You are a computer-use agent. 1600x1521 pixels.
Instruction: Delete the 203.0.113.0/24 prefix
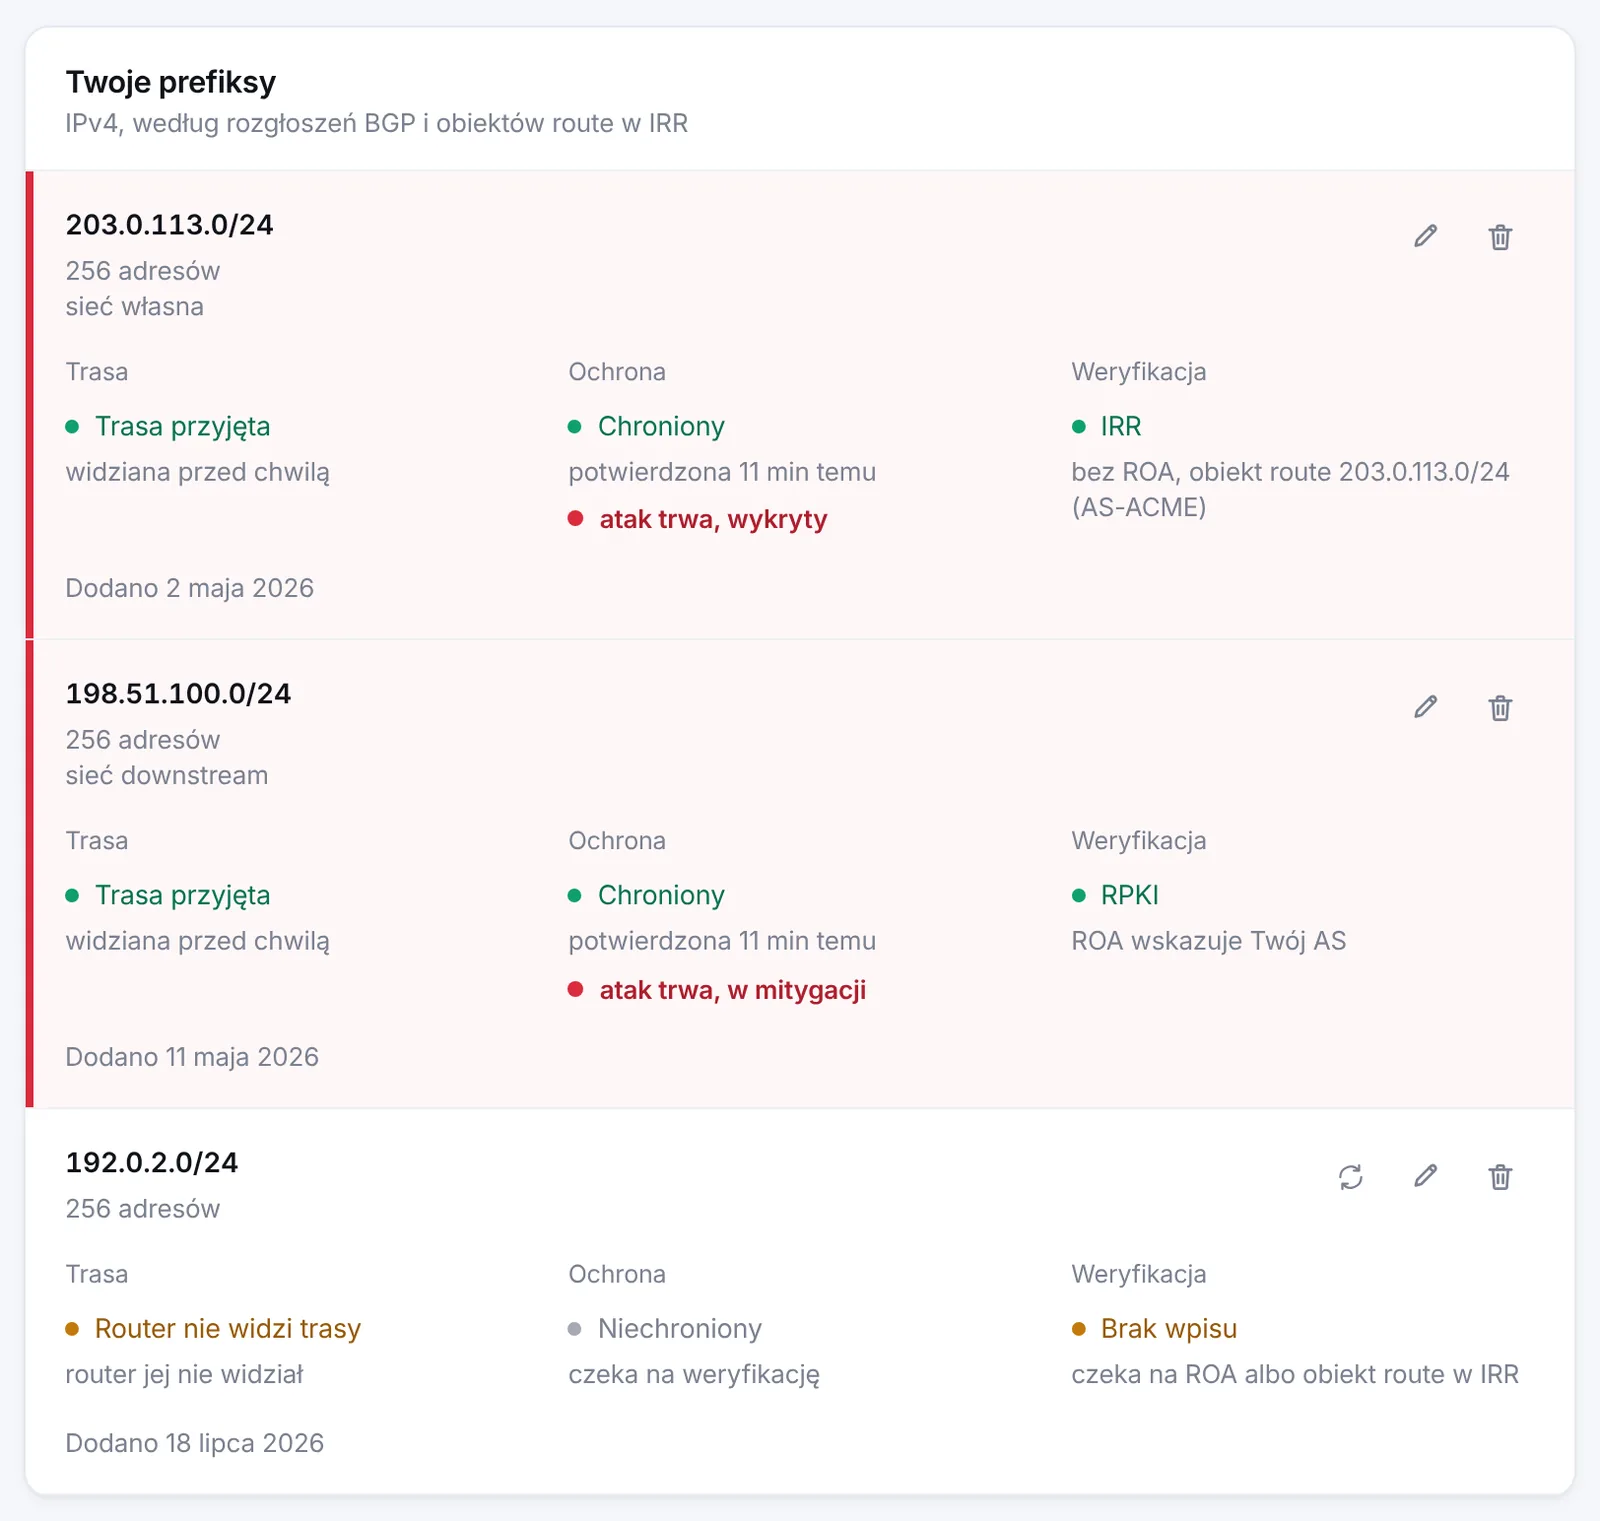coord(1500,237)
